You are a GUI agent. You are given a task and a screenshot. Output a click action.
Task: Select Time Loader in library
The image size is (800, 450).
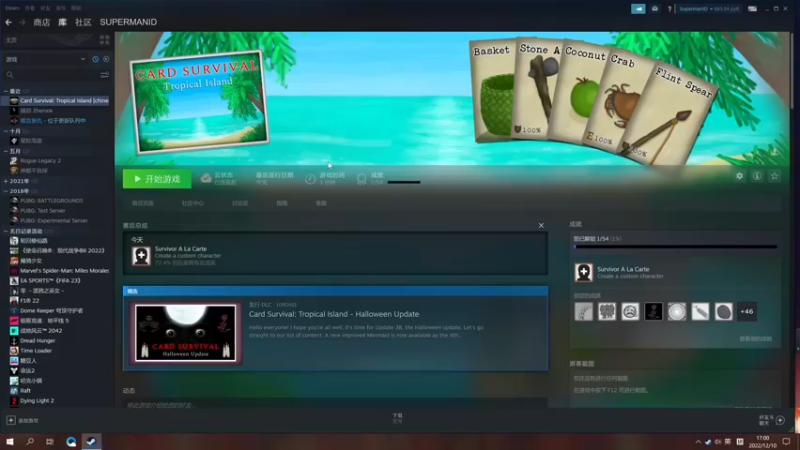[36, 351]
